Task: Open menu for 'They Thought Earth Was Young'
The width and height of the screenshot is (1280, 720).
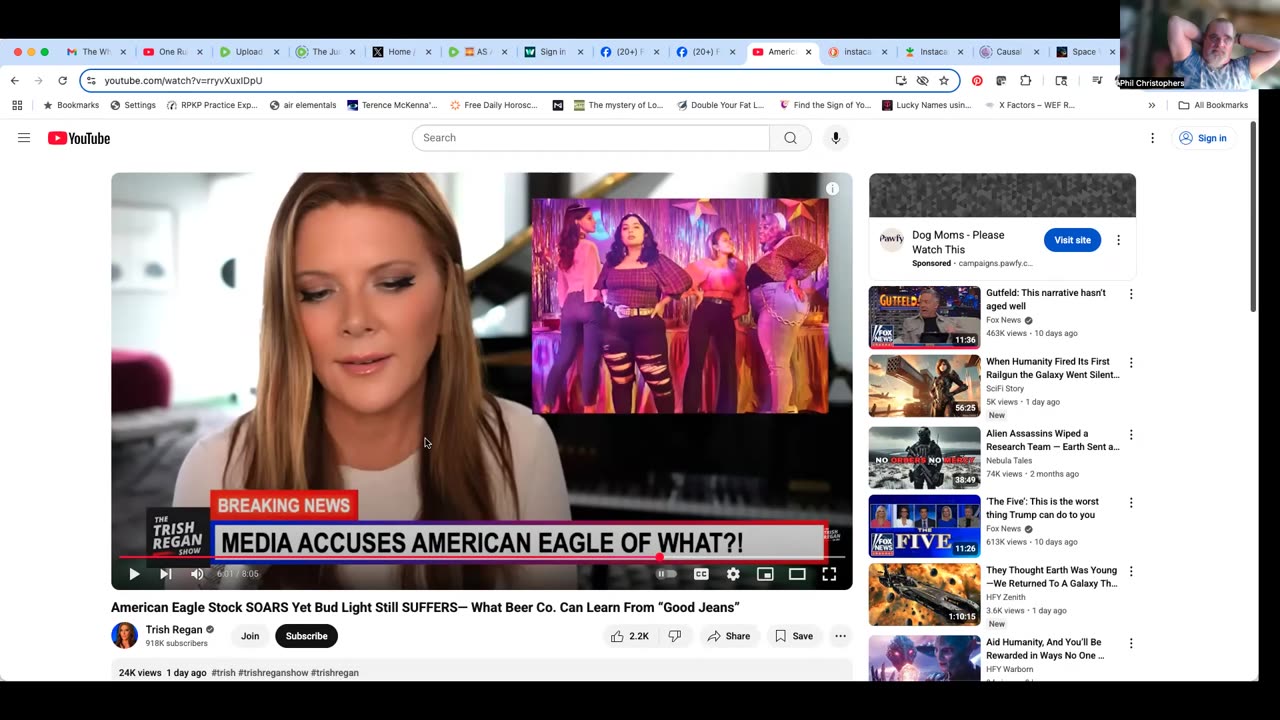Action: tap(1131, 572)
